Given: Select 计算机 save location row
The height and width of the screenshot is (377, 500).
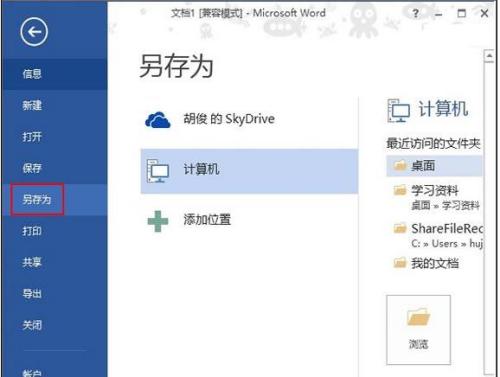Looking at the screenshot, I should 249,171.
